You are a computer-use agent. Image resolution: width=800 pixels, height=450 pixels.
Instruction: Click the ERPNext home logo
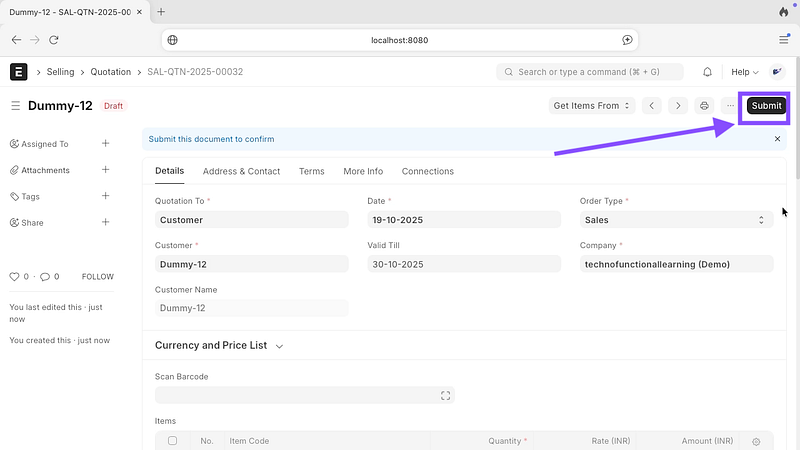pyautogui.click(x=19, y=72)
